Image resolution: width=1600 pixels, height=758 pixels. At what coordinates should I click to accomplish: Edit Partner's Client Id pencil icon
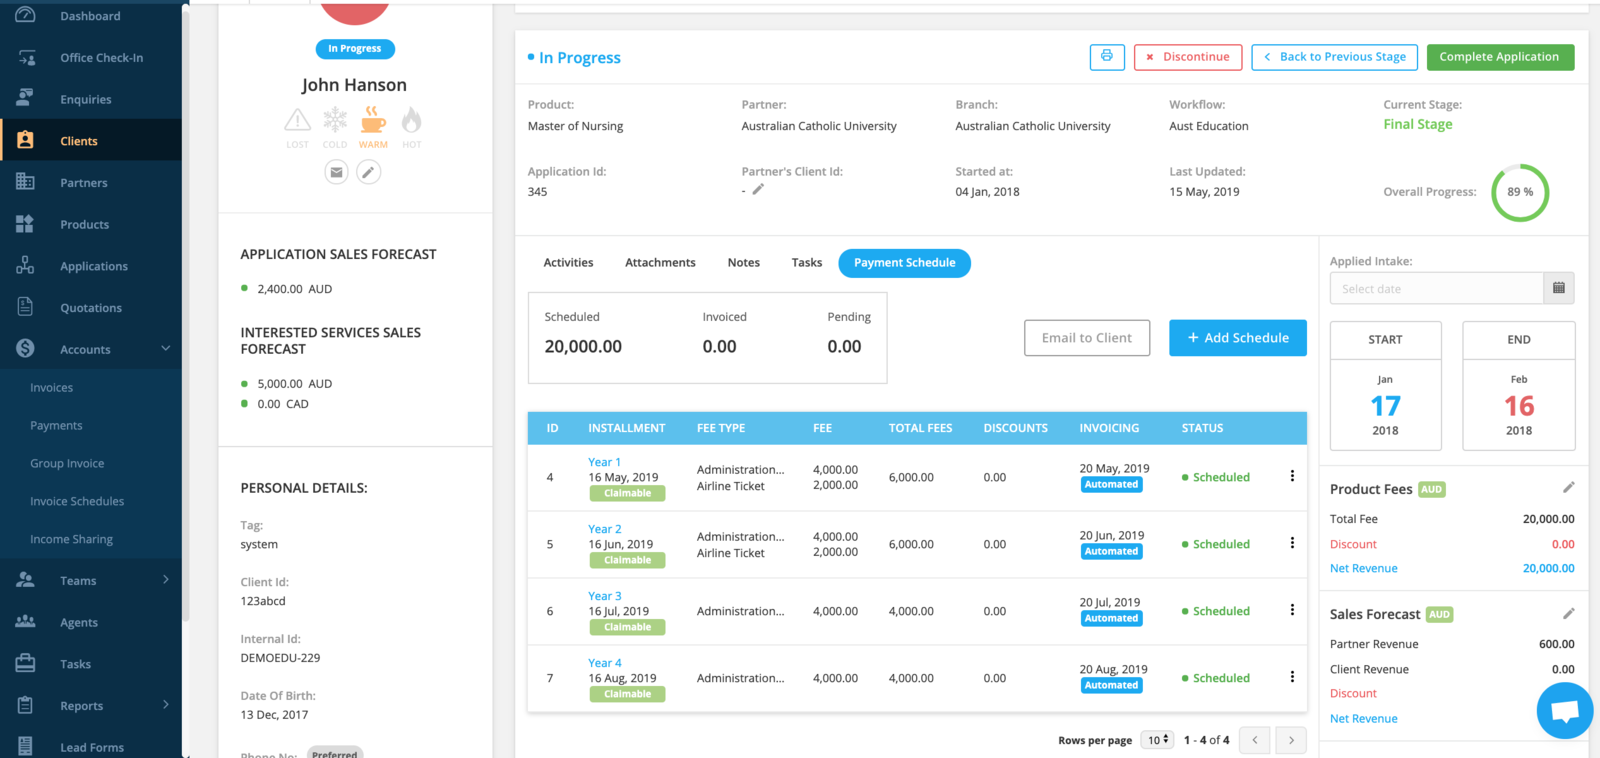(x=758, y=190)
